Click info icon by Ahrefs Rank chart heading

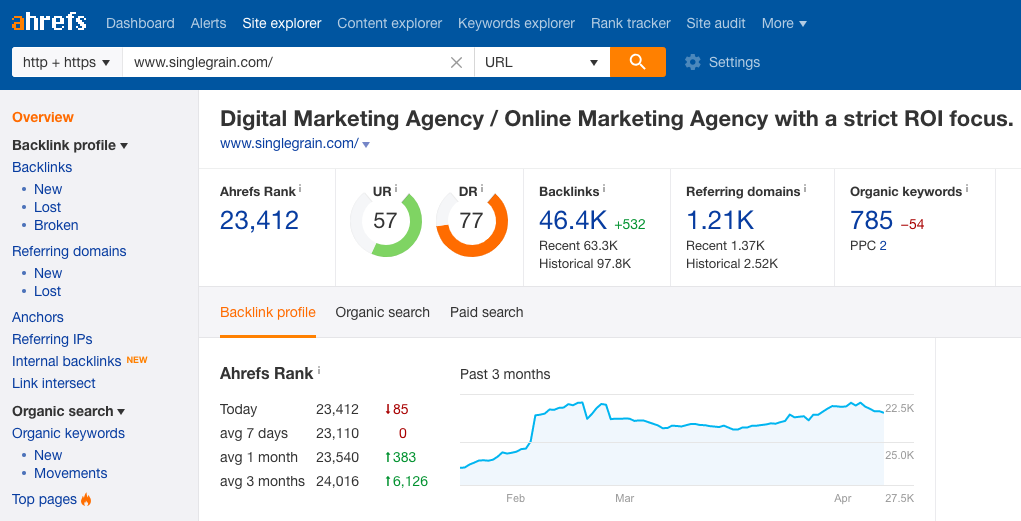(x=319, y=371)
